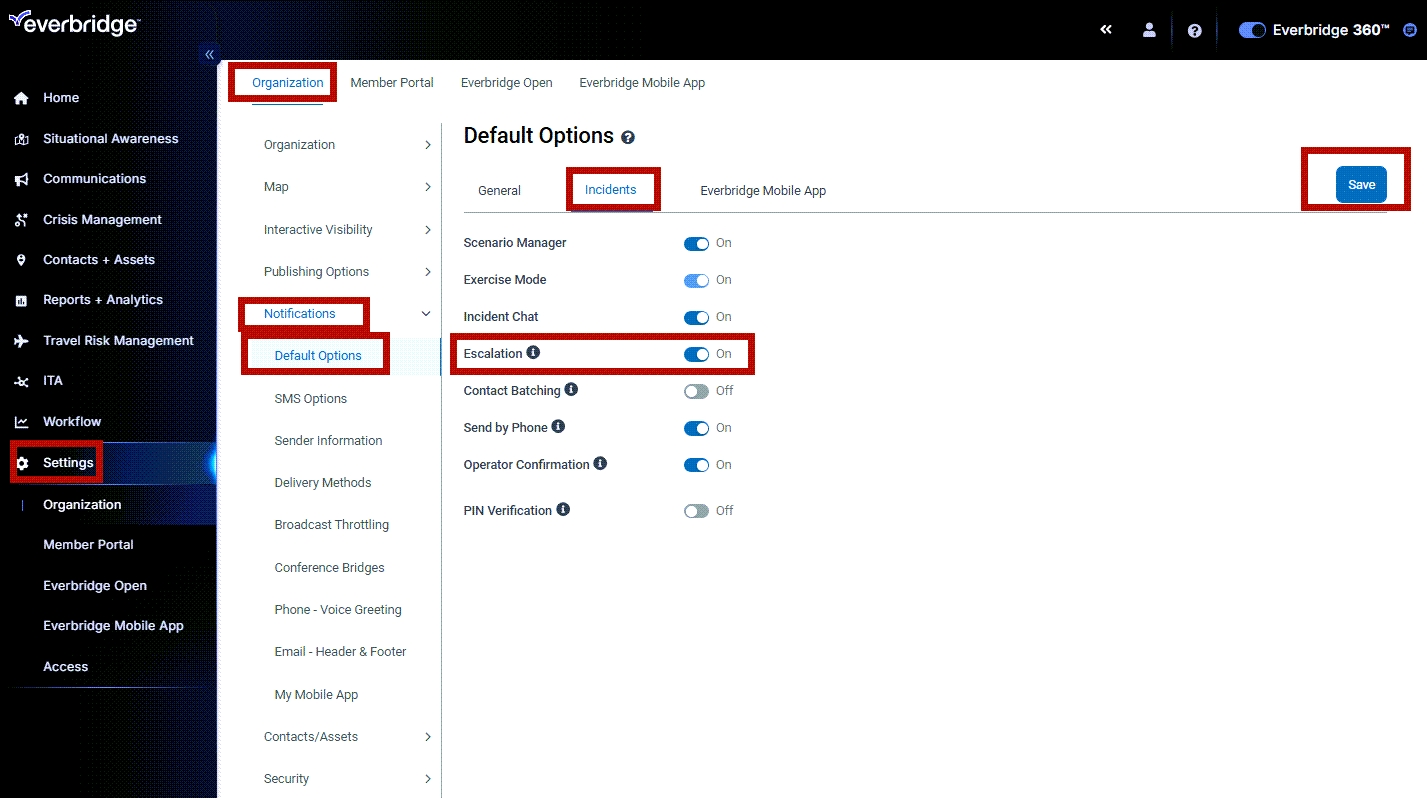The height and width of the screenshot is (798, 1427).
Task: Open Everbridge Mobile App top tab
Action: tap(642, 83)
